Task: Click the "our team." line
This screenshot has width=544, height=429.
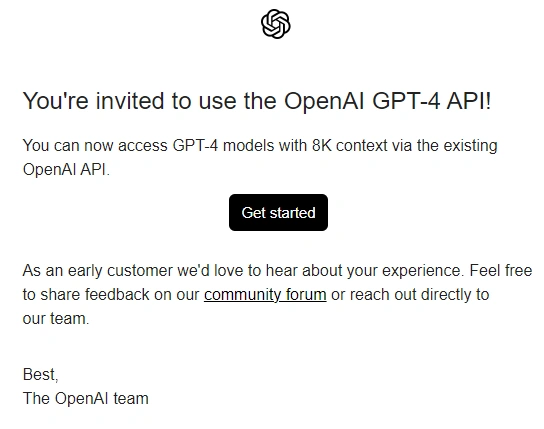Action: (x=56, y=318)
